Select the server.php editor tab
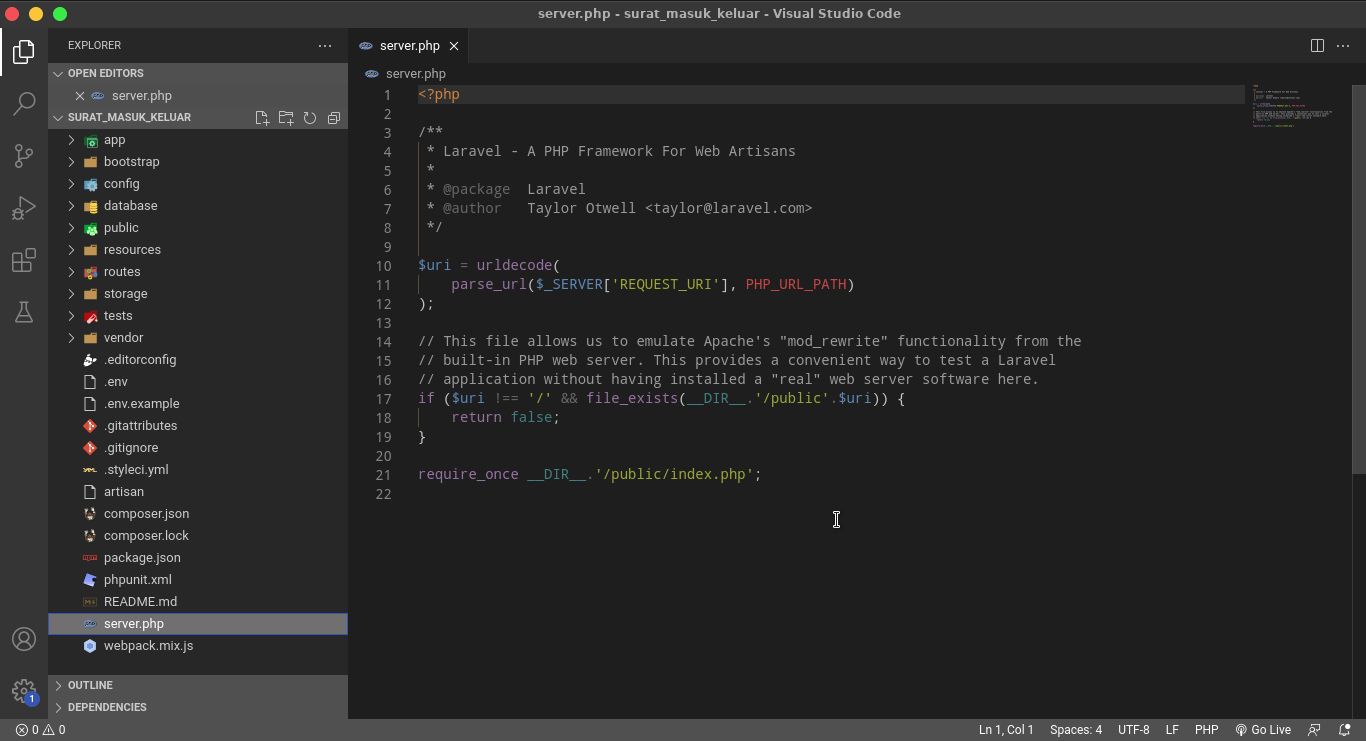Screen dimensions: 1366x741 coord(409,46)
